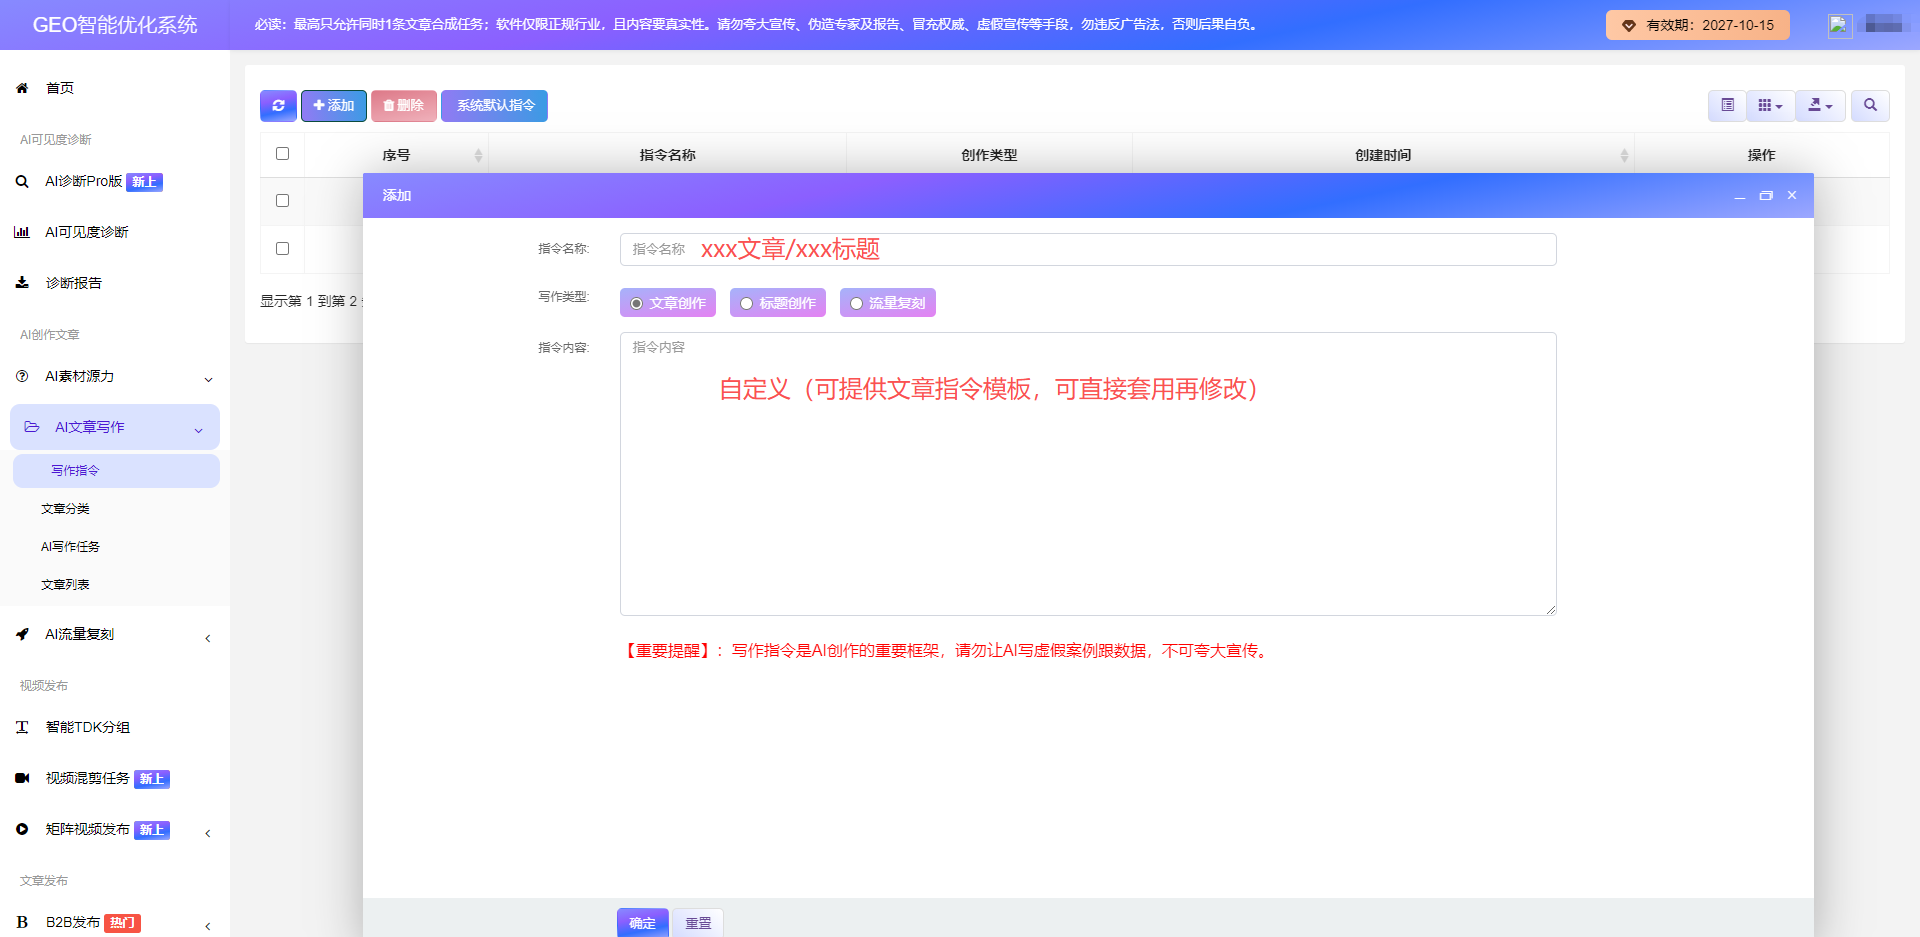Click the rocket icon for AI流量复刻

click(22, 634)
